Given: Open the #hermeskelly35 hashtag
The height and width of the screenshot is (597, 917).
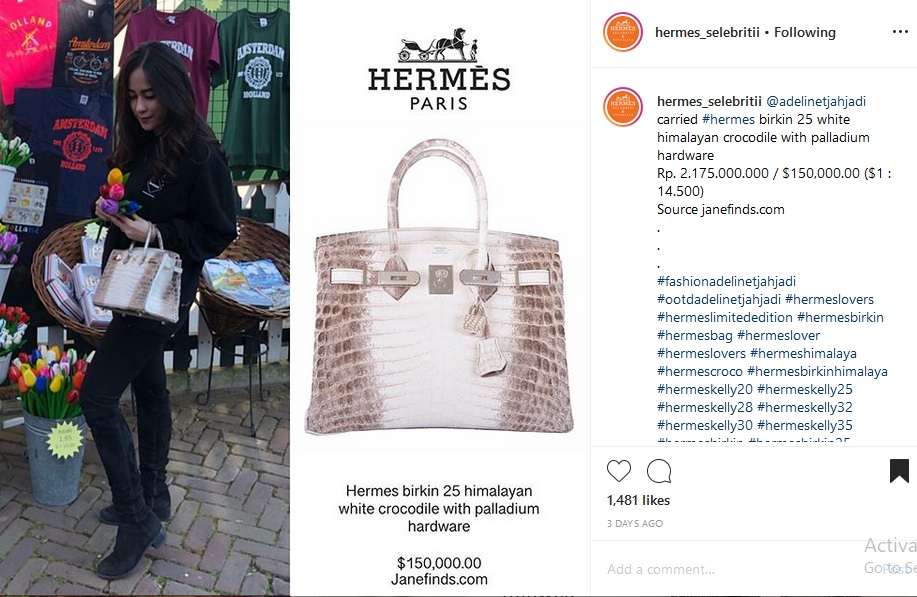Looking at the screenshot, I should (x=805, y=426).
